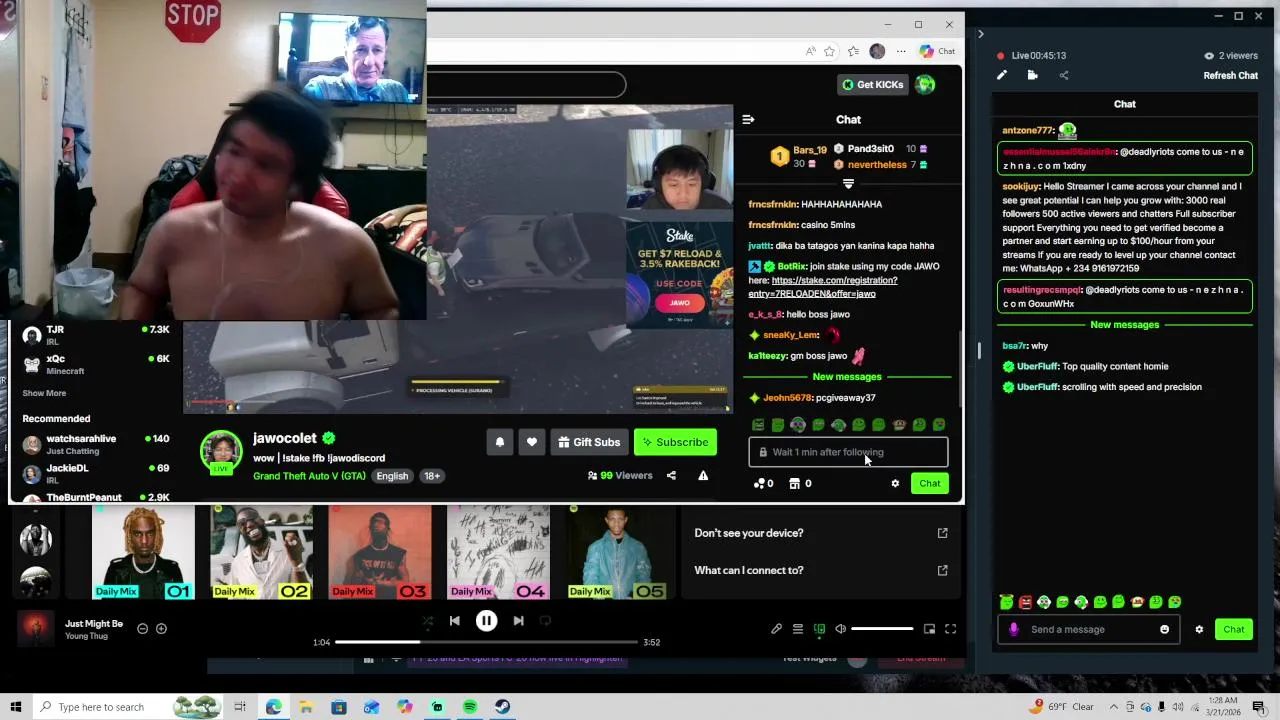Click the minus icon beside Just Might Be
This screenshot has width=1280, height=720.
click(142, 629)
